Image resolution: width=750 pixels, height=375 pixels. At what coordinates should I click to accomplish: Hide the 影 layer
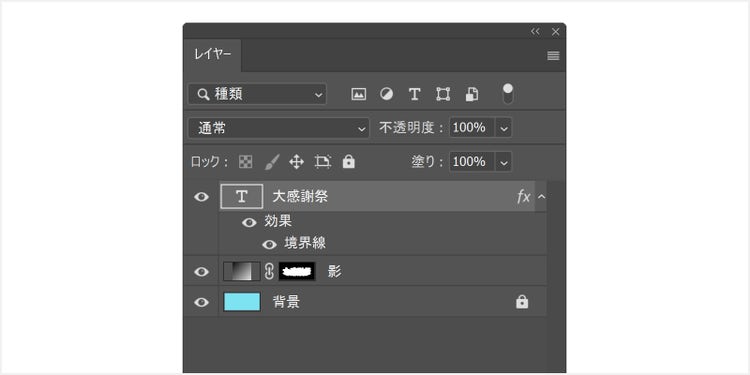[x=201, y=272]
